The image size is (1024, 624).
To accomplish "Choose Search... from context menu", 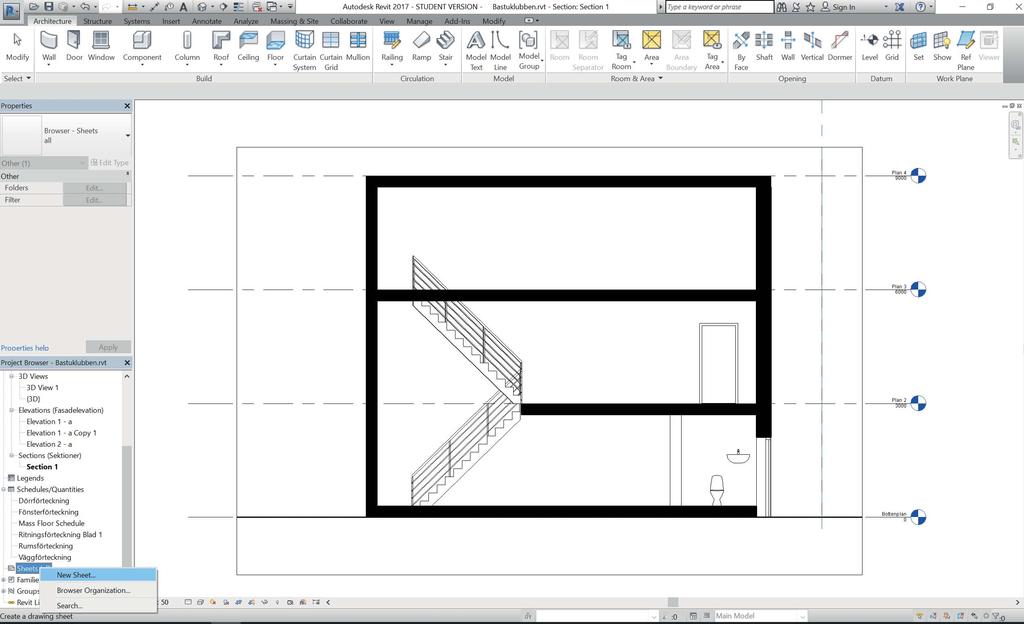I will (x=99, y=606).
